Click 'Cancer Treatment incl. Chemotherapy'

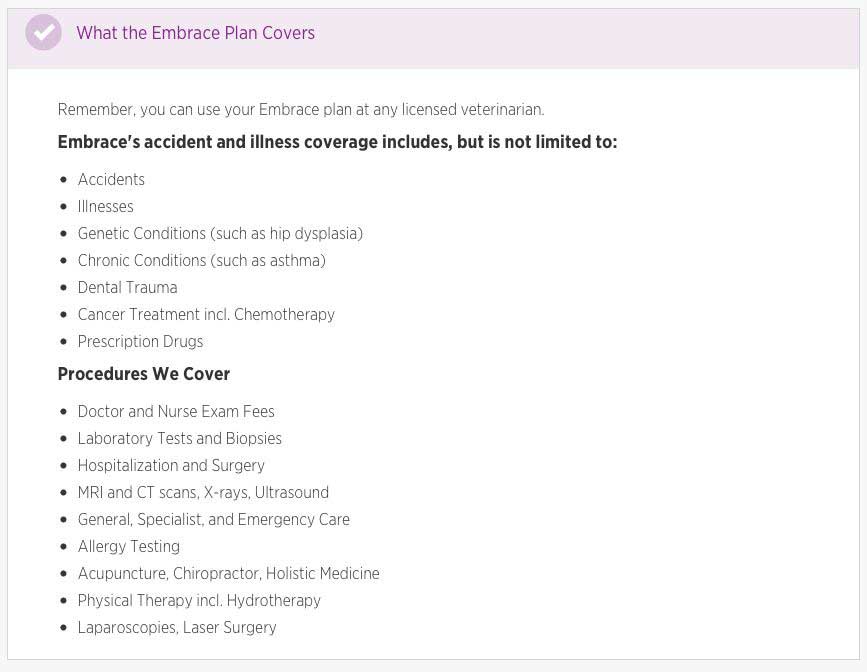[206, 315]
